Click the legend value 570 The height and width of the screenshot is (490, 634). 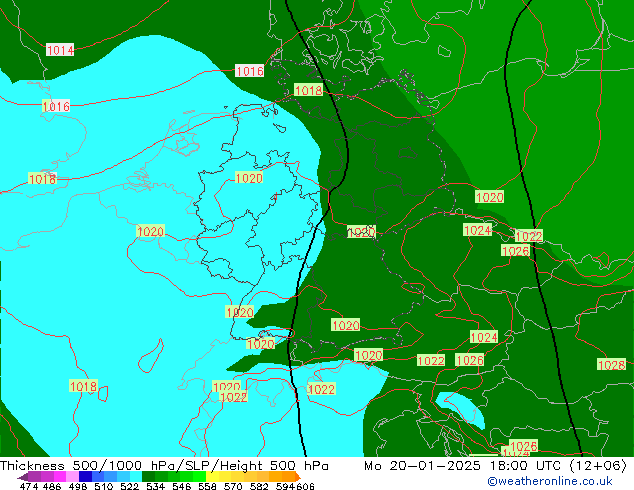(233, 486)
